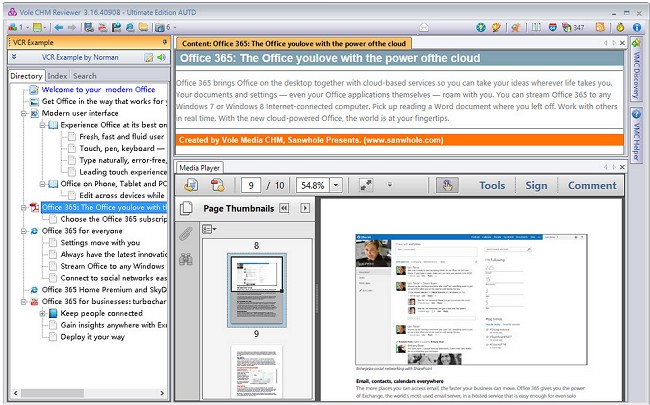This screenshot has width=650, height=405.
Task: Click the notepad edit icon beside VCR Example by Norman
Action: pos(149,58)
